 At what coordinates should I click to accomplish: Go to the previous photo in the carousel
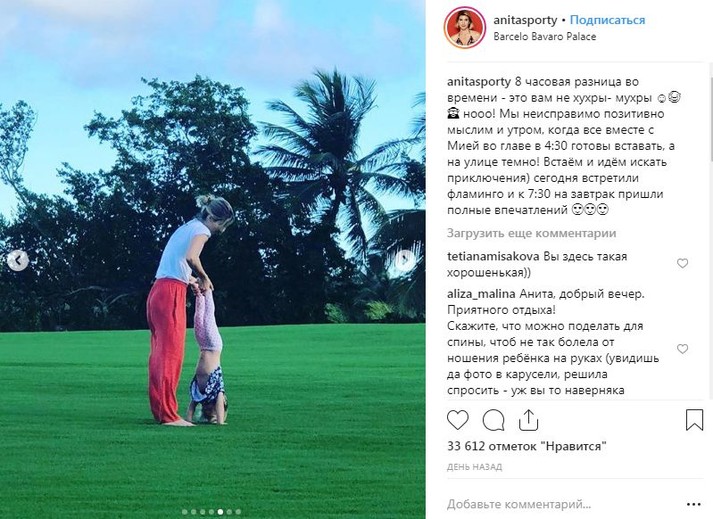[x=18, y=261]
